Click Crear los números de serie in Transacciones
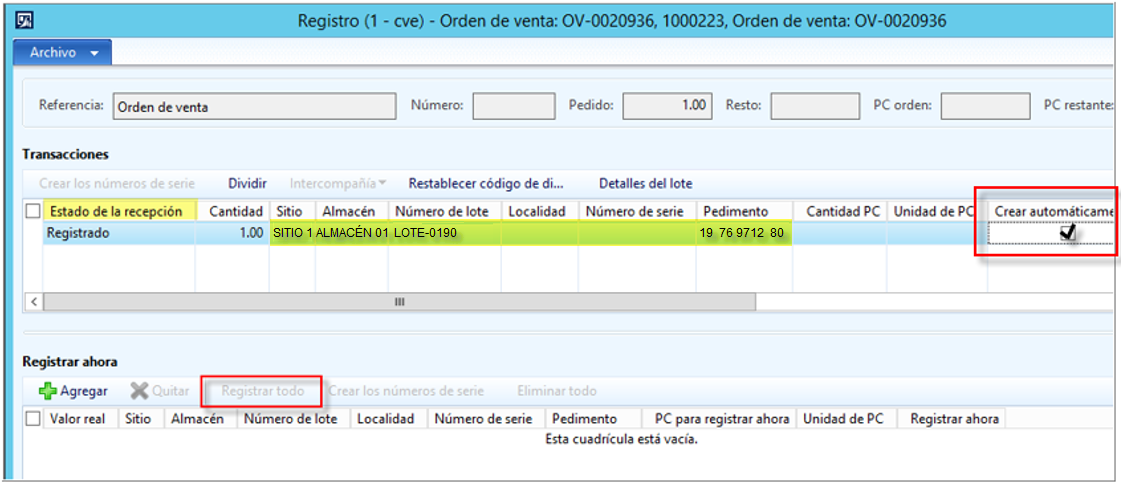 click(x=117, y=184)
